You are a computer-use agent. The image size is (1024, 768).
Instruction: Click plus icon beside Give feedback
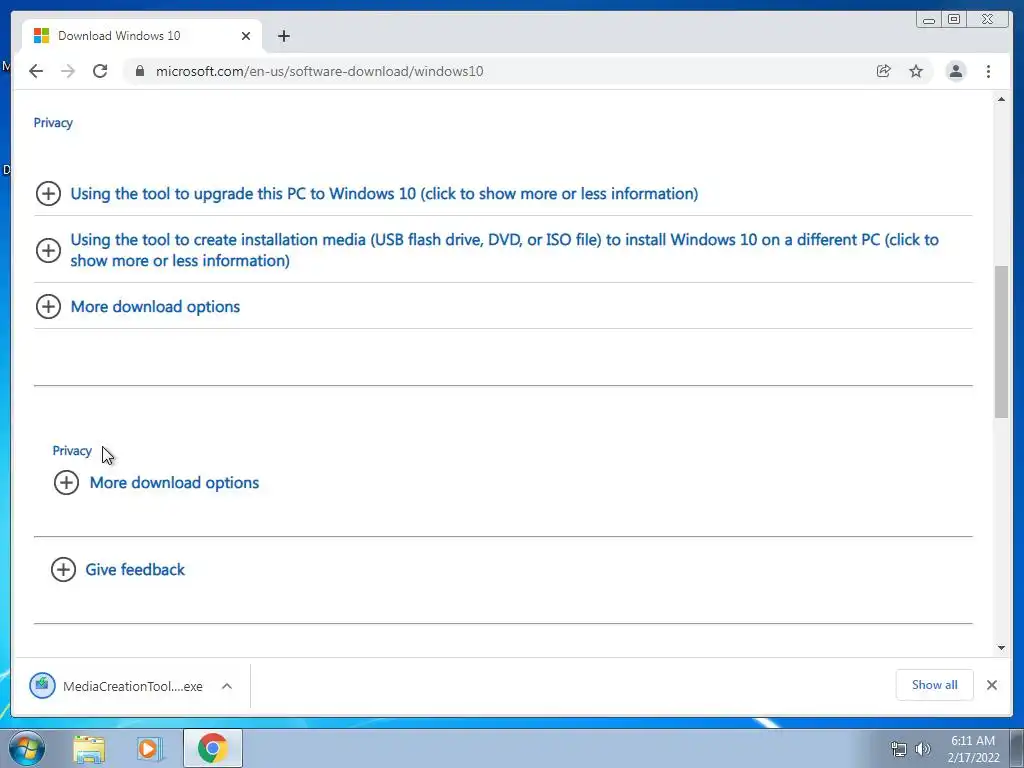click(x=63, y=569)
